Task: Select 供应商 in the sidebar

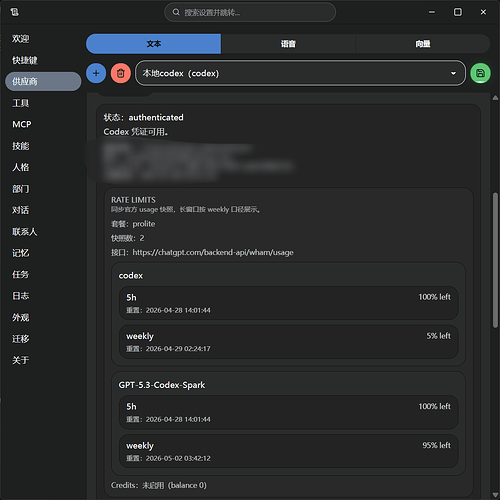Action: pos(43,81)
